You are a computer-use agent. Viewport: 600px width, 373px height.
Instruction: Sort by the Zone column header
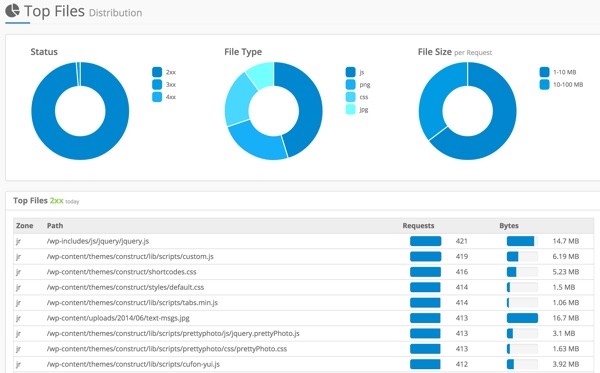coord(24,226)
